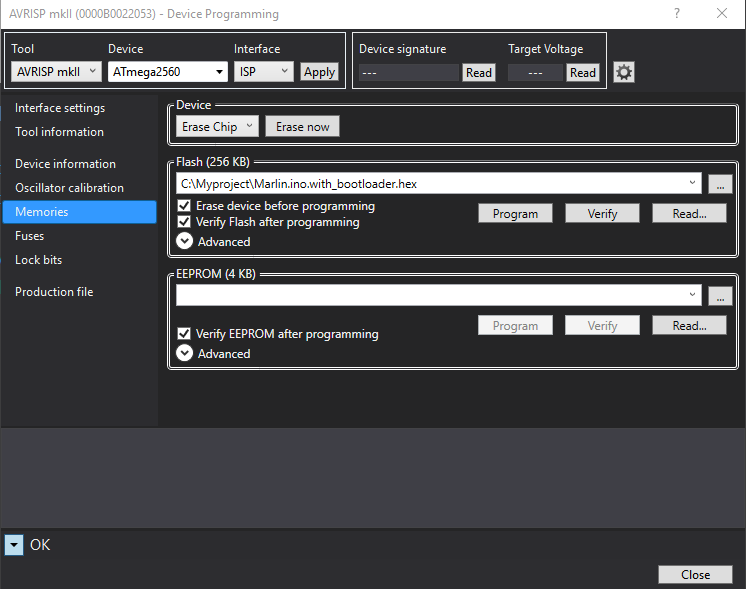Close the Device Programming window
Viewport: 746px width, 589px height.
[x=722, y=13]
